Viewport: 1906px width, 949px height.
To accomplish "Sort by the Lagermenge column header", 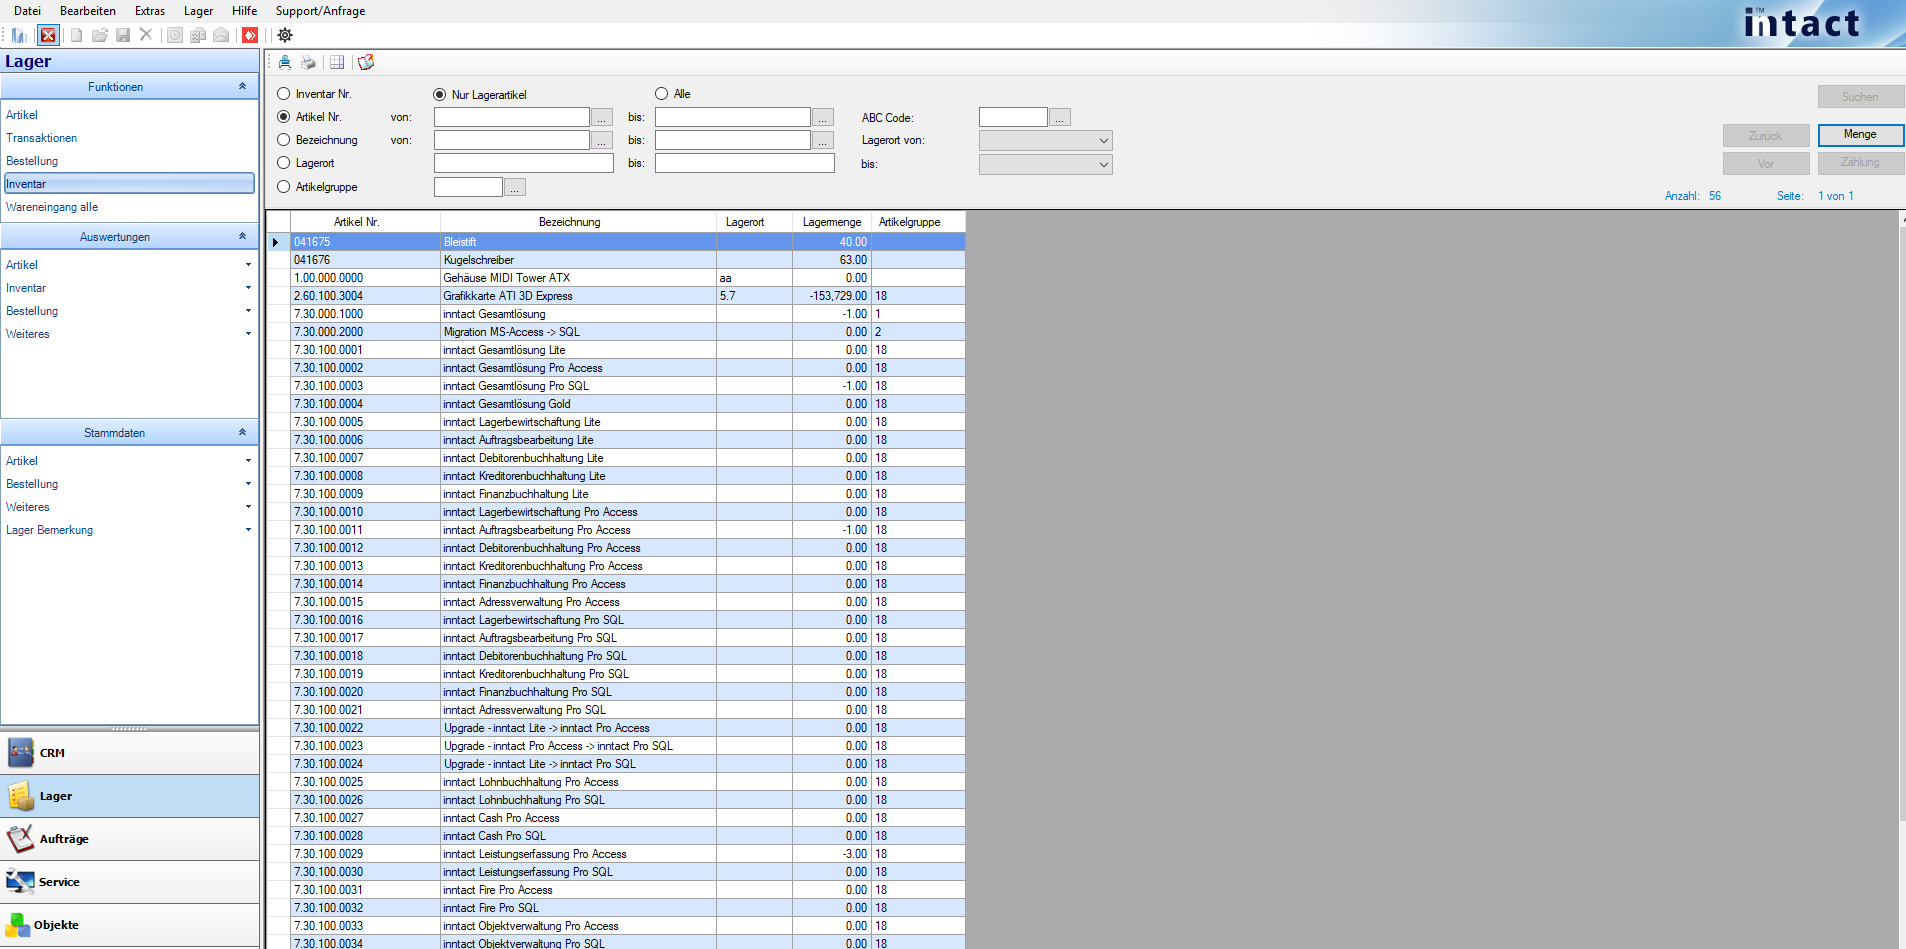I will click(832, 222).
